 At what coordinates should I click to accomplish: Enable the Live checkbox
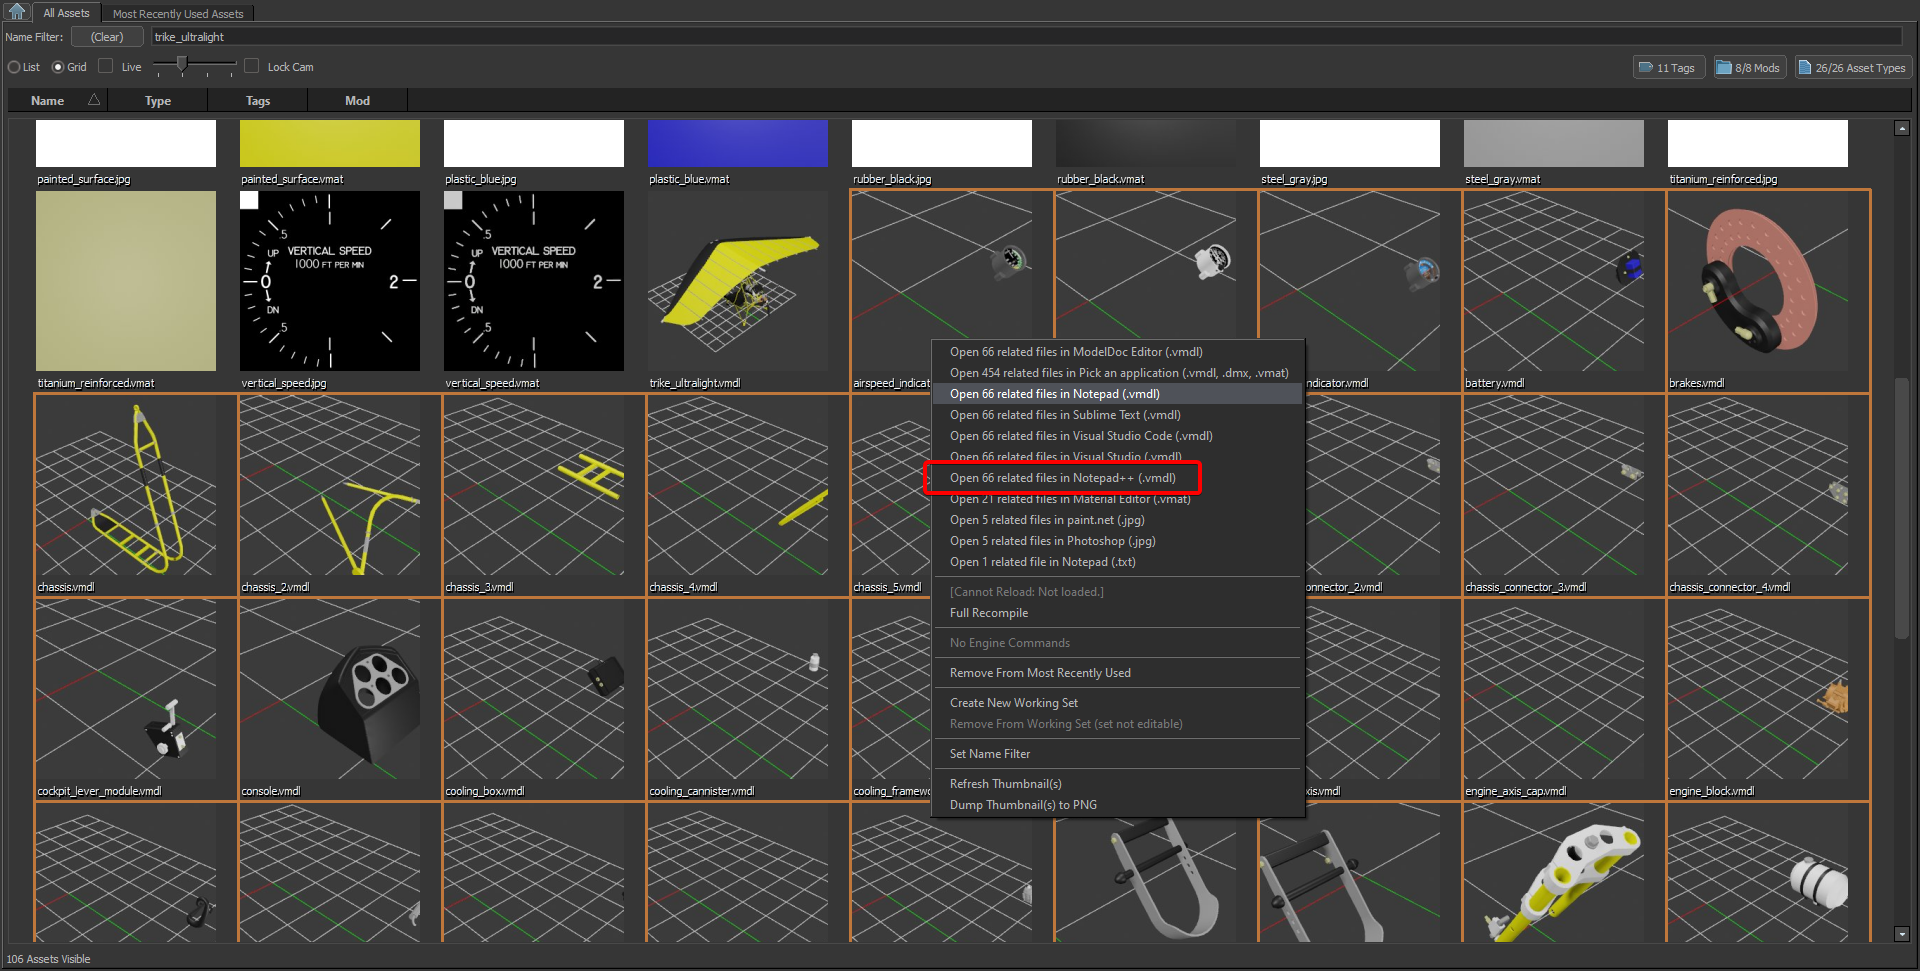click(105, 66)
